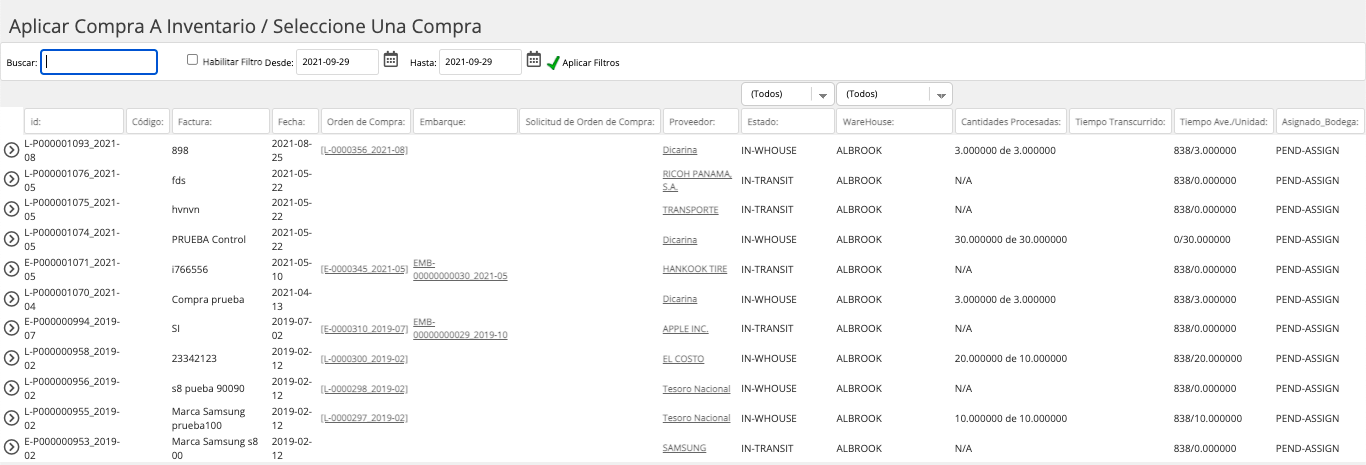Screen dimensions: 1366x465
Task: Open purchase order link L-0000356_2021-08
Action: click(x=364, y=150)
